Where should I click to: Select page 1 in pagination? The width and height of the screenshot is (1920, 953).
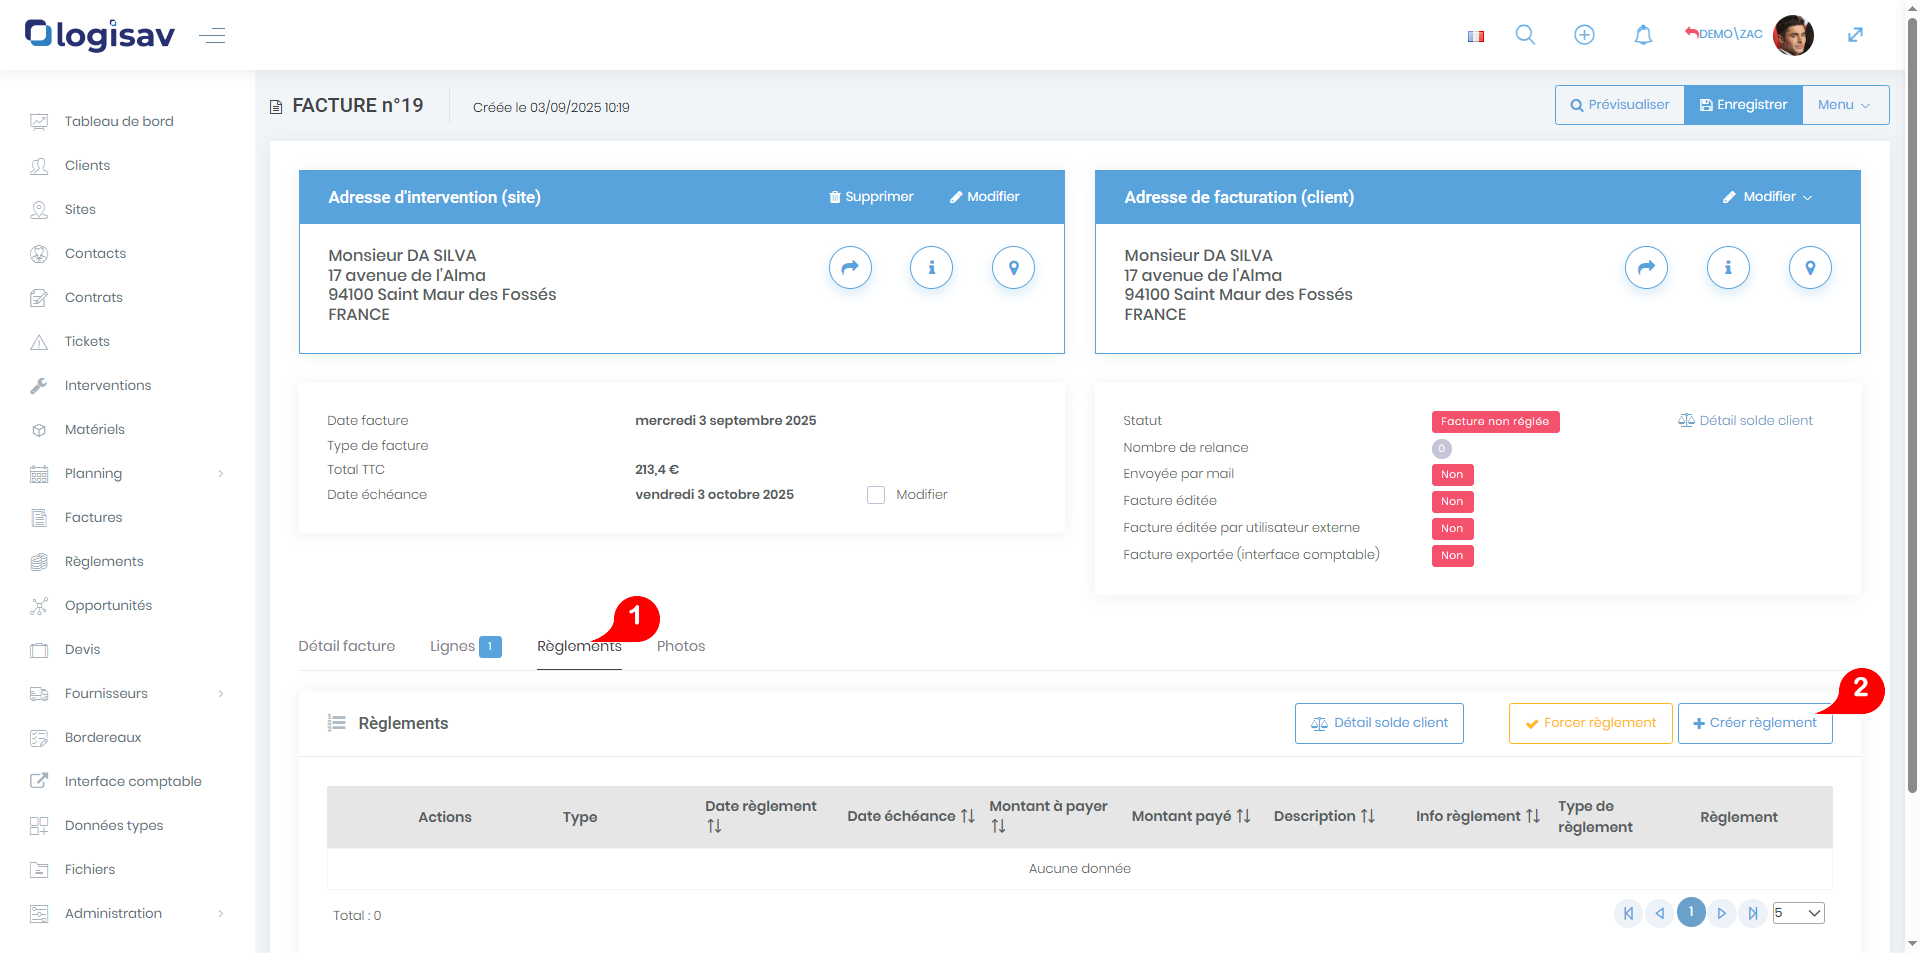coord(1691,912)
